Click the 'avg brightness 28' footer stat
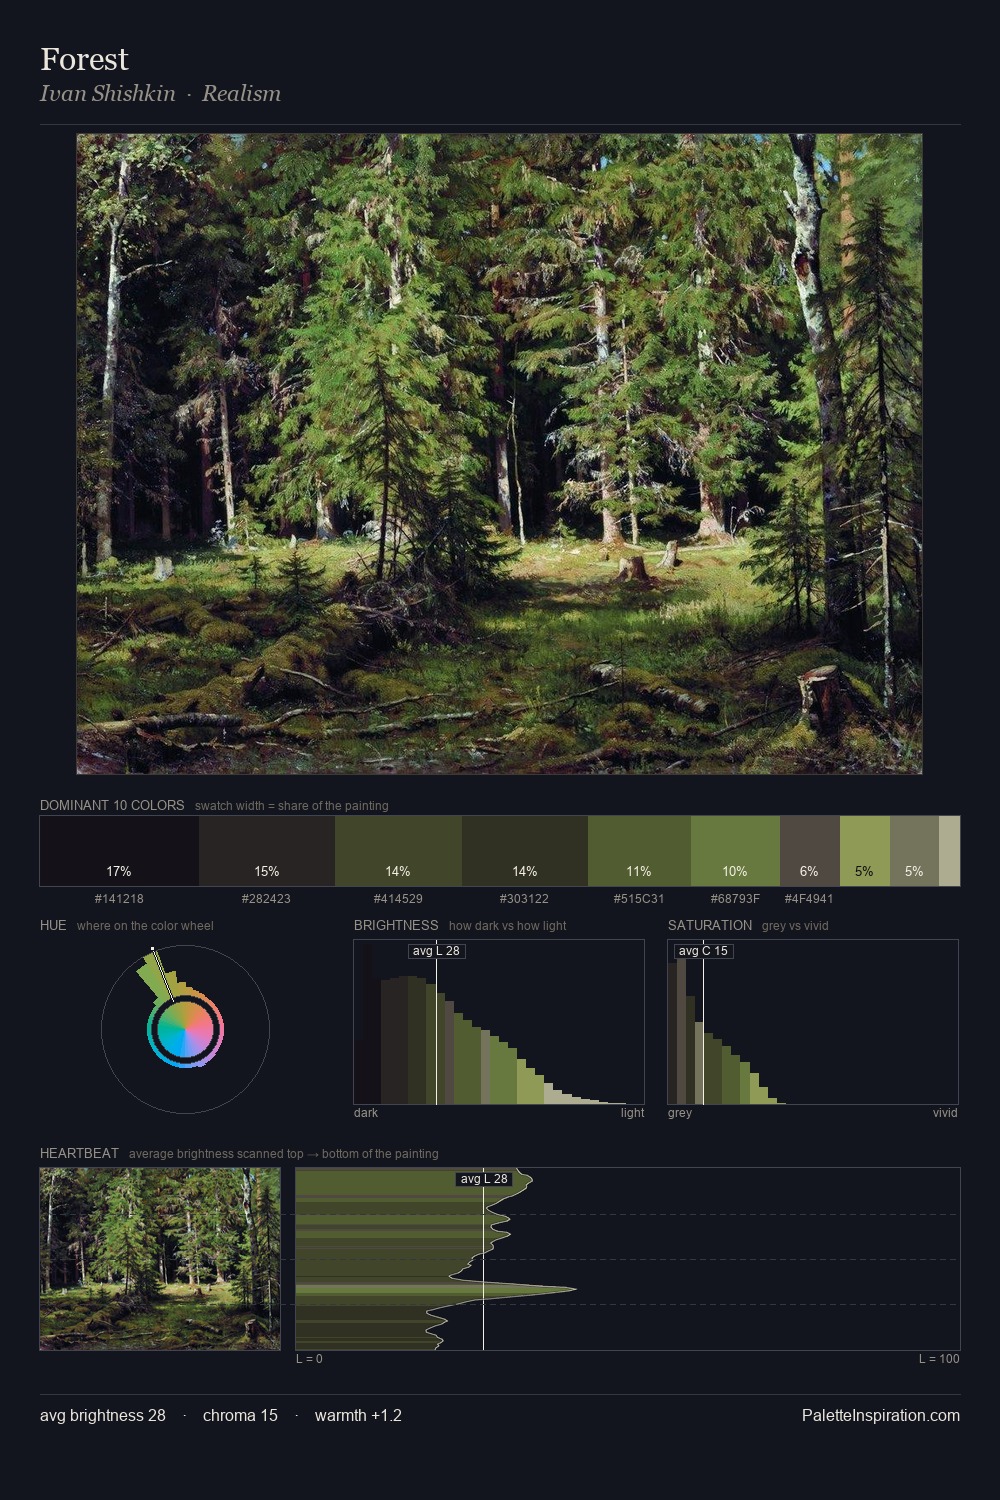 (103, 1415)
